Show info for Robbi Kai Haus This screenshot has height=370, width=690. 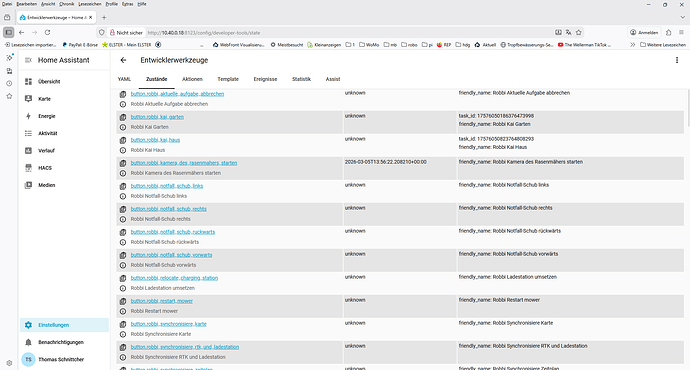click(123, 150)
